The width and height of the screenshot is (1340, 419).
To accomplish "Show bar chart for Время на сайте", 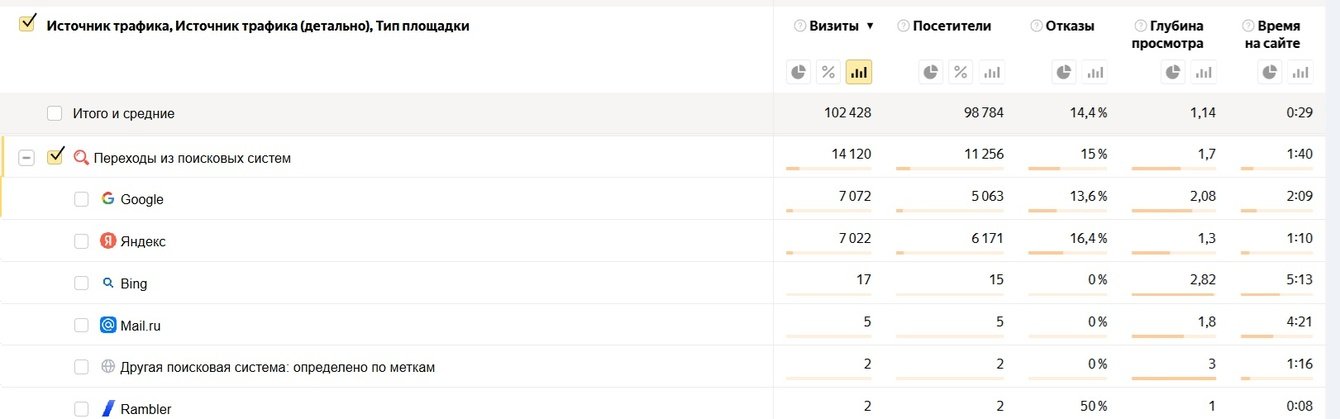I will point(1300,72).
